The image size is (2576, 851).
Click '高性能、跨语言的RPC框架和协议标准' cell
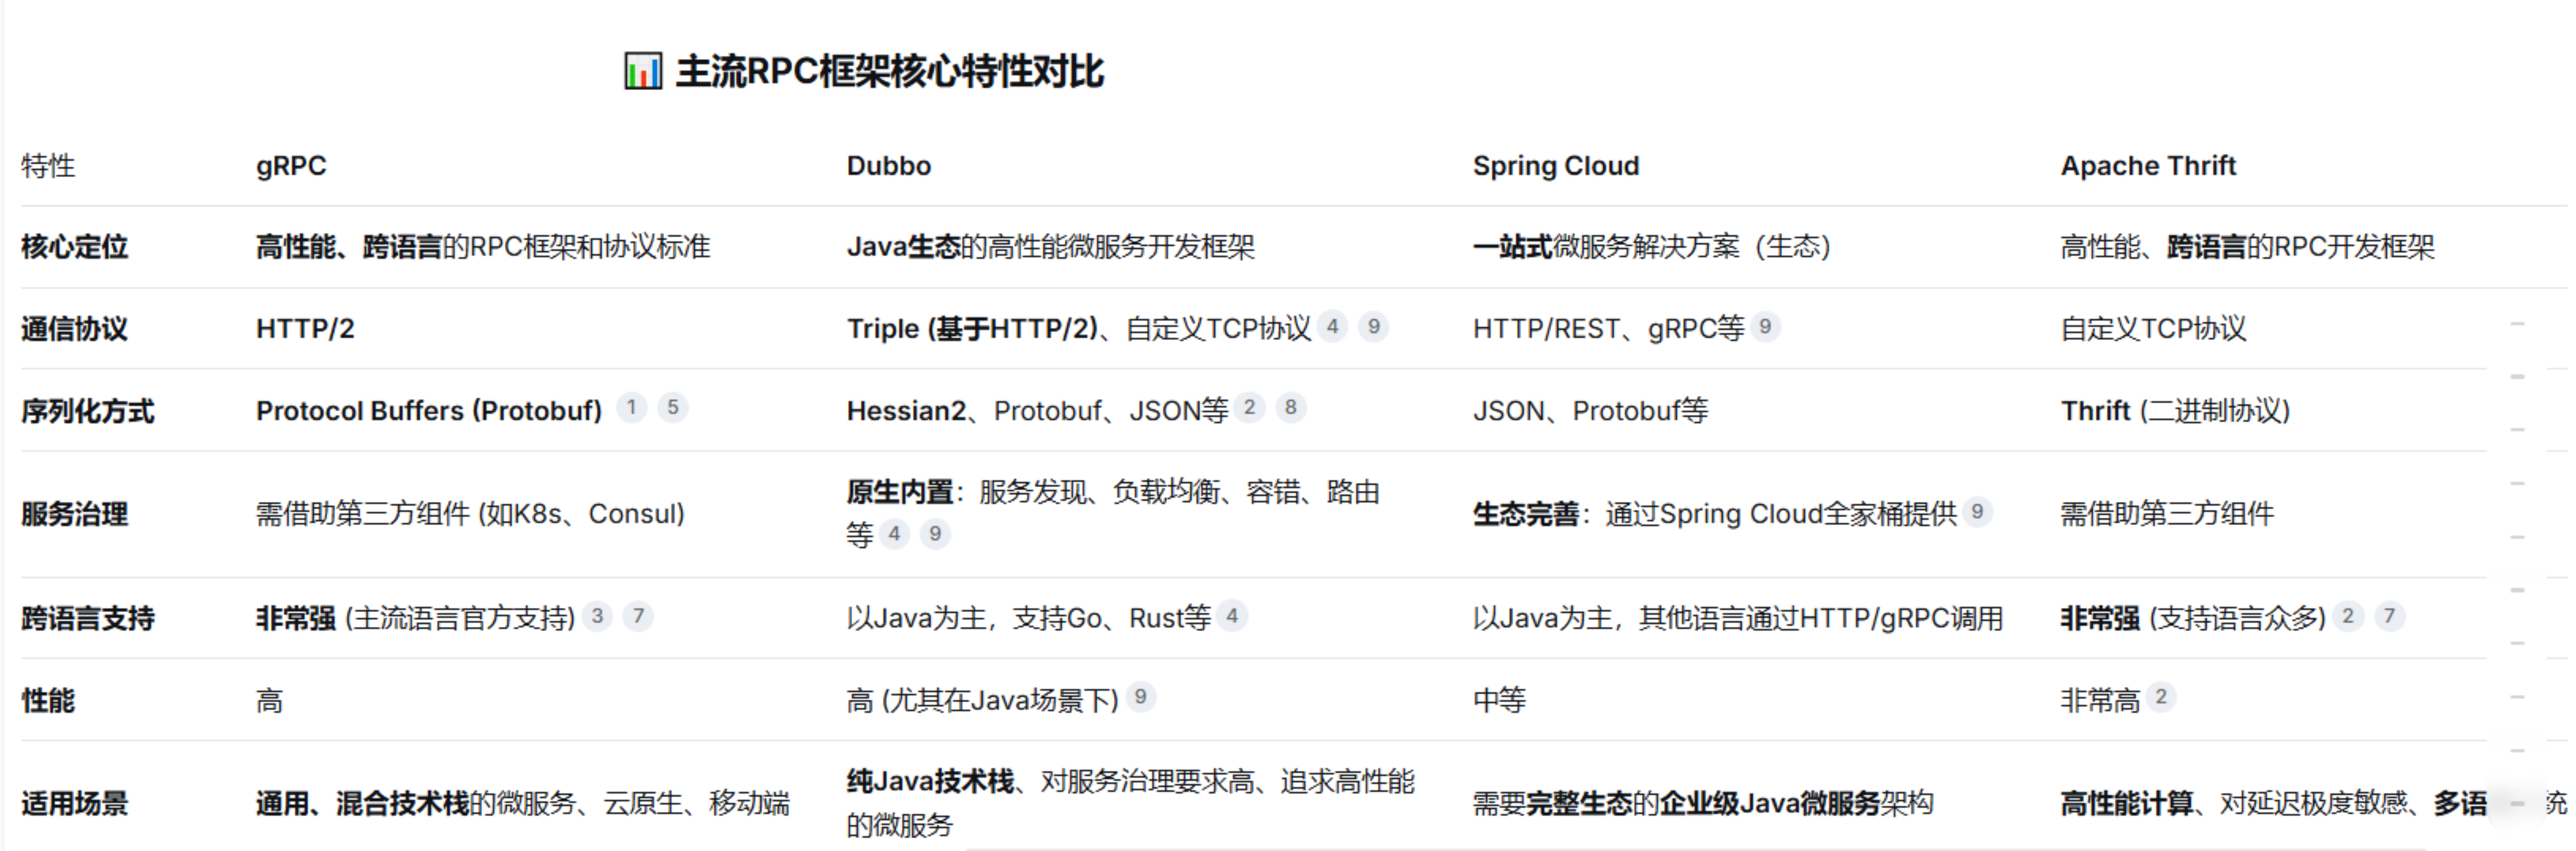tap(483, 247)
